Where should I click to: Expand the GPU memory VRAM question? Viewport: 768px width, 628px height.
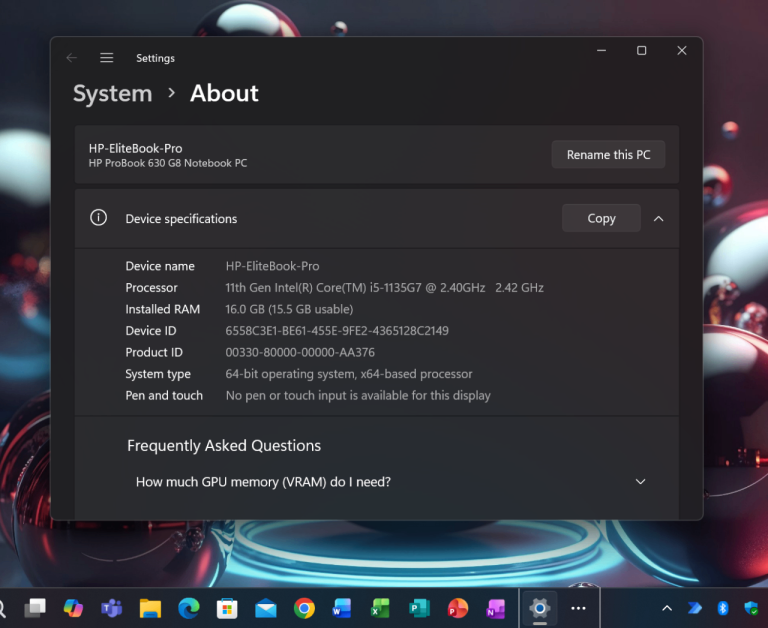pos(641,482)
